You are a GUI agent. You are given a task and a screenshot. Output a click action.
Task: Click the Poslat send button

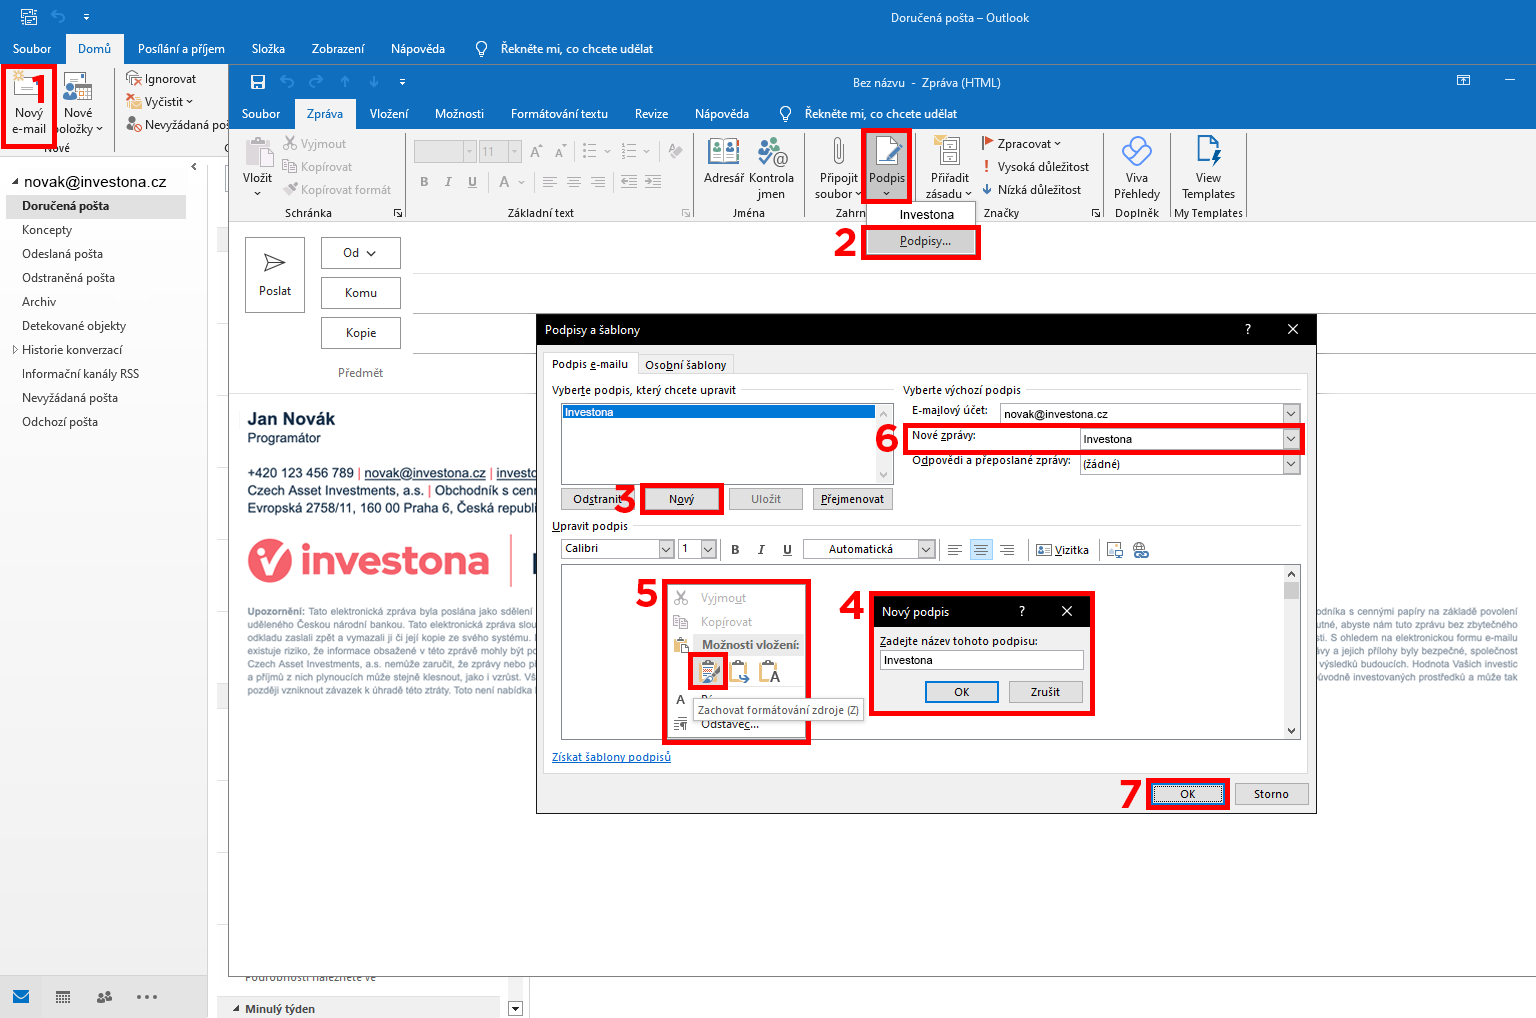tap(275, 274)
